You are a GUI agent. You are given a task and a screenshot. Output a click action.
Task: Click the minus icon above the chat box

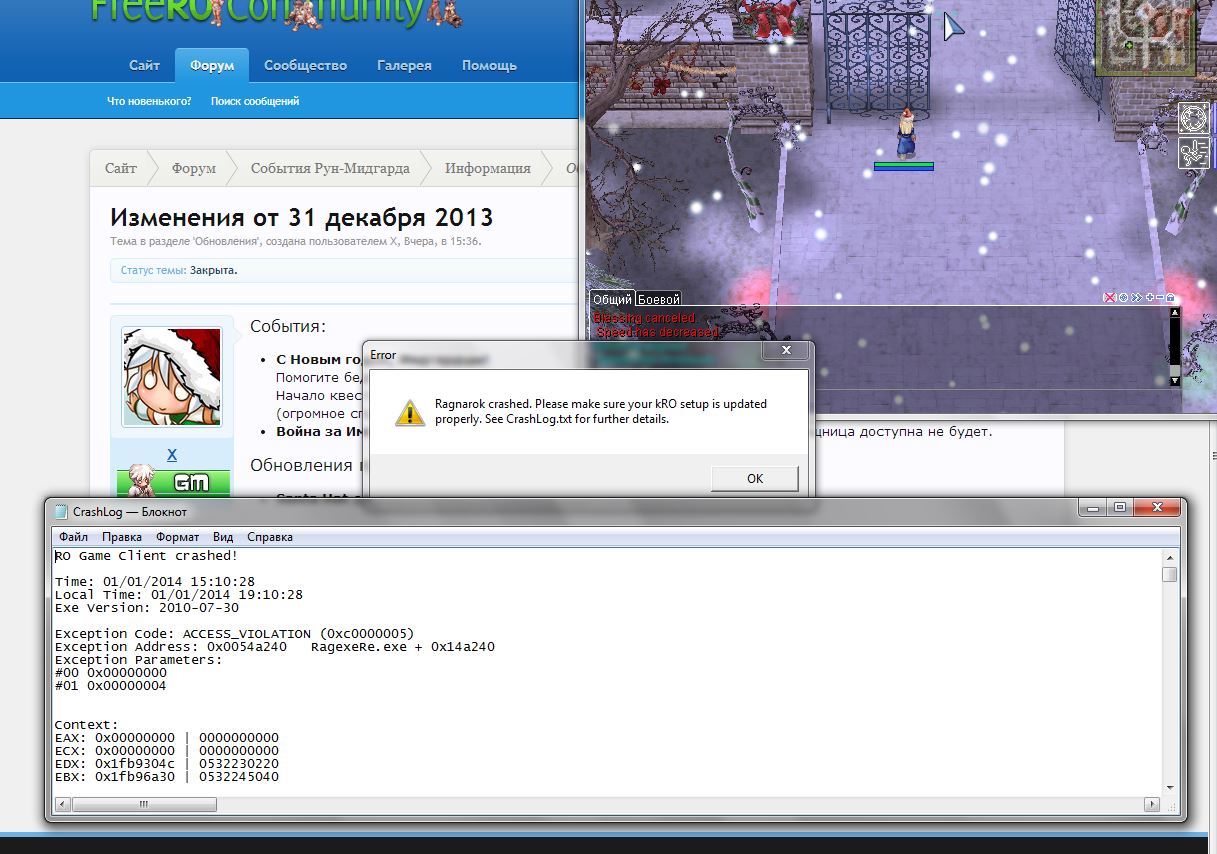coord(1159,298)
